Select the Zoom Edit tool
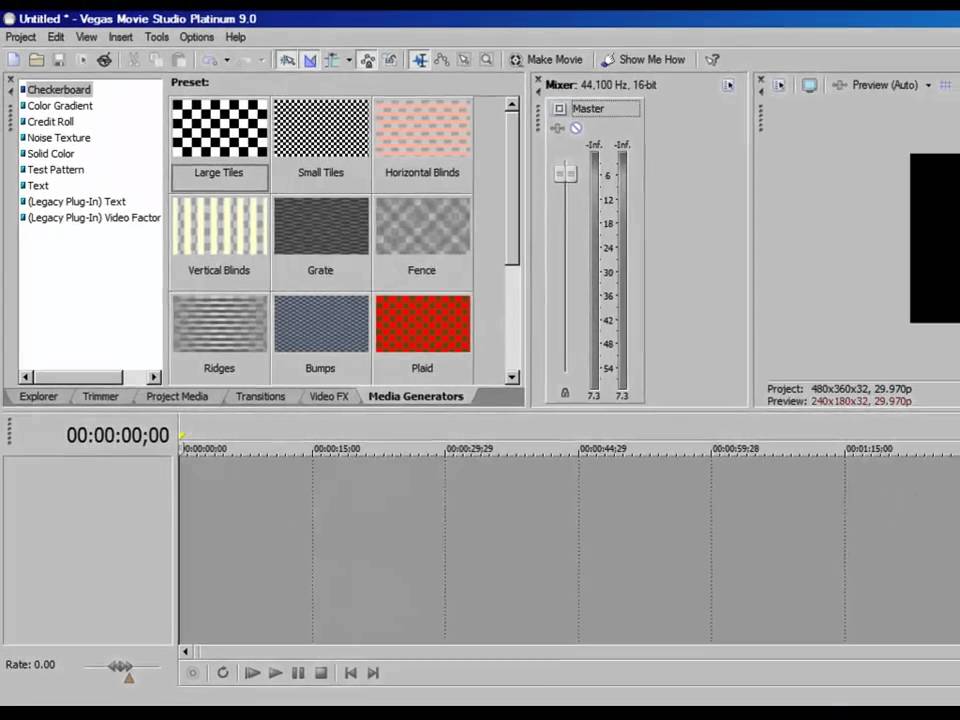Viewport: 960px width, 720px height. click(x=486, y=60)
